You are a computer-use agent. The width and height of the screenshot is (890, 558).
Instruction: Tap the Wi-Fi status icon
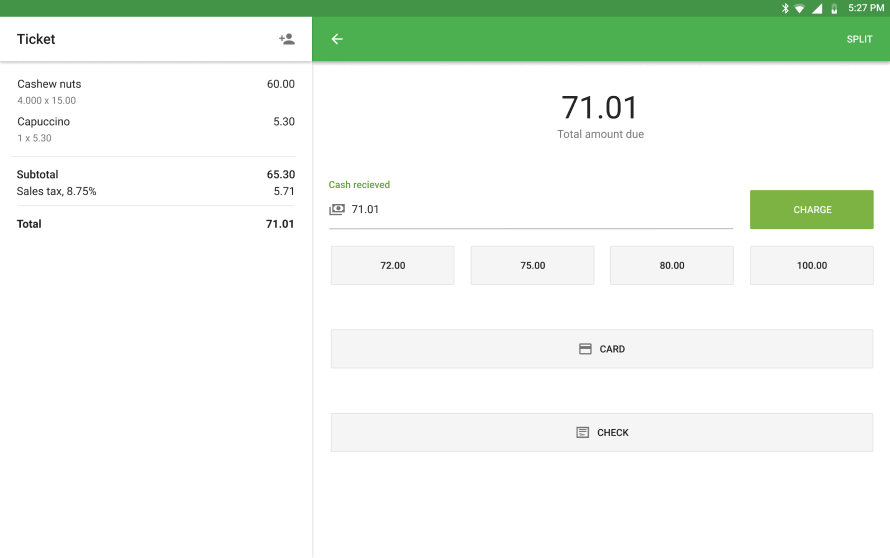(800, 9)
